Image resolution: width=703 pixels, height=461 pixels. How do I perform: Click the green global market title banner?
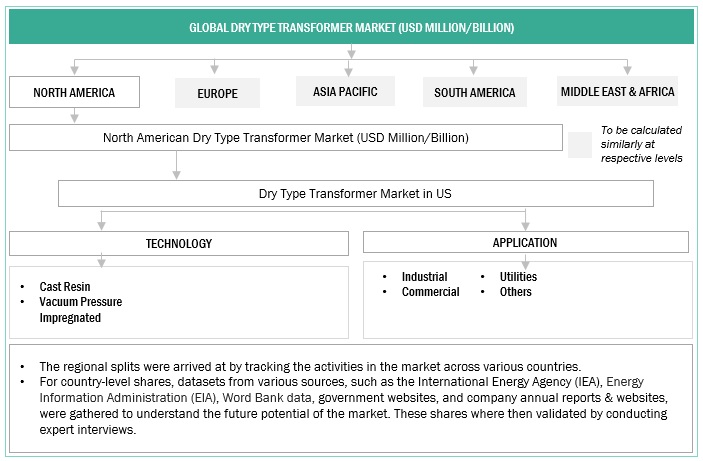coord(351,27)
